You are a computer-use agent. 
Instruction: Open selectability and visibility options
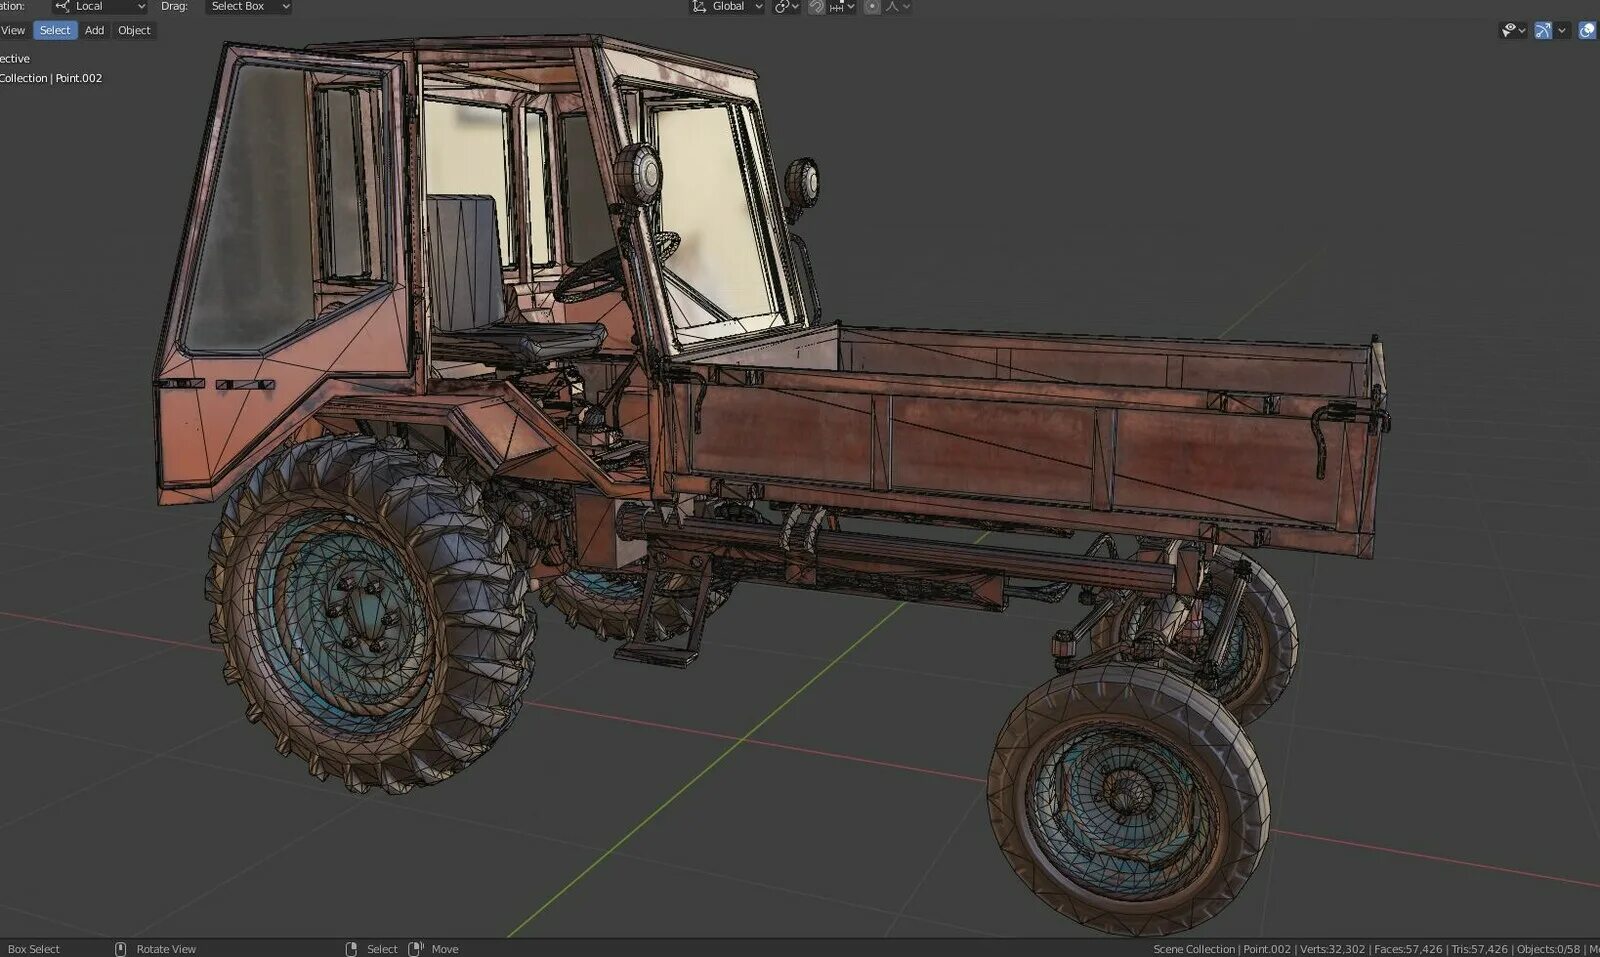1513,30
